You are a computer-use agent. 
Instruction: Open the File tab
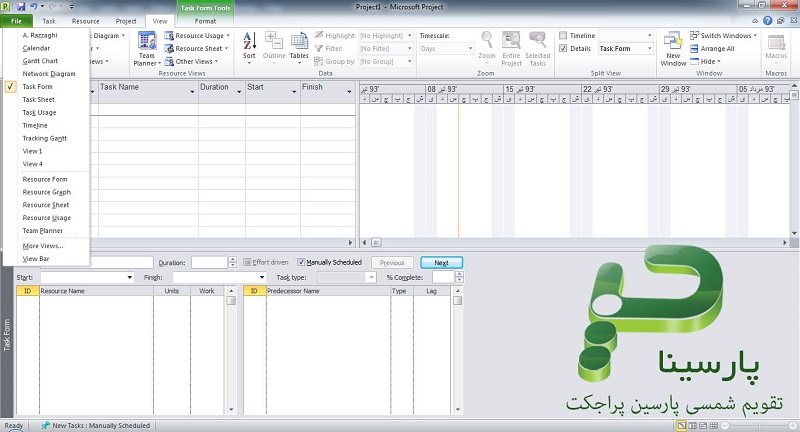tap(16, 21)
